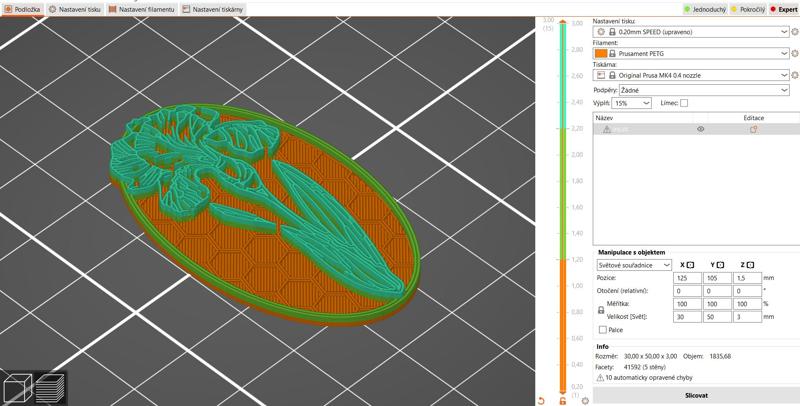Click the Velikost Y field showing 50
800x406 pixels.
point(717,317)
